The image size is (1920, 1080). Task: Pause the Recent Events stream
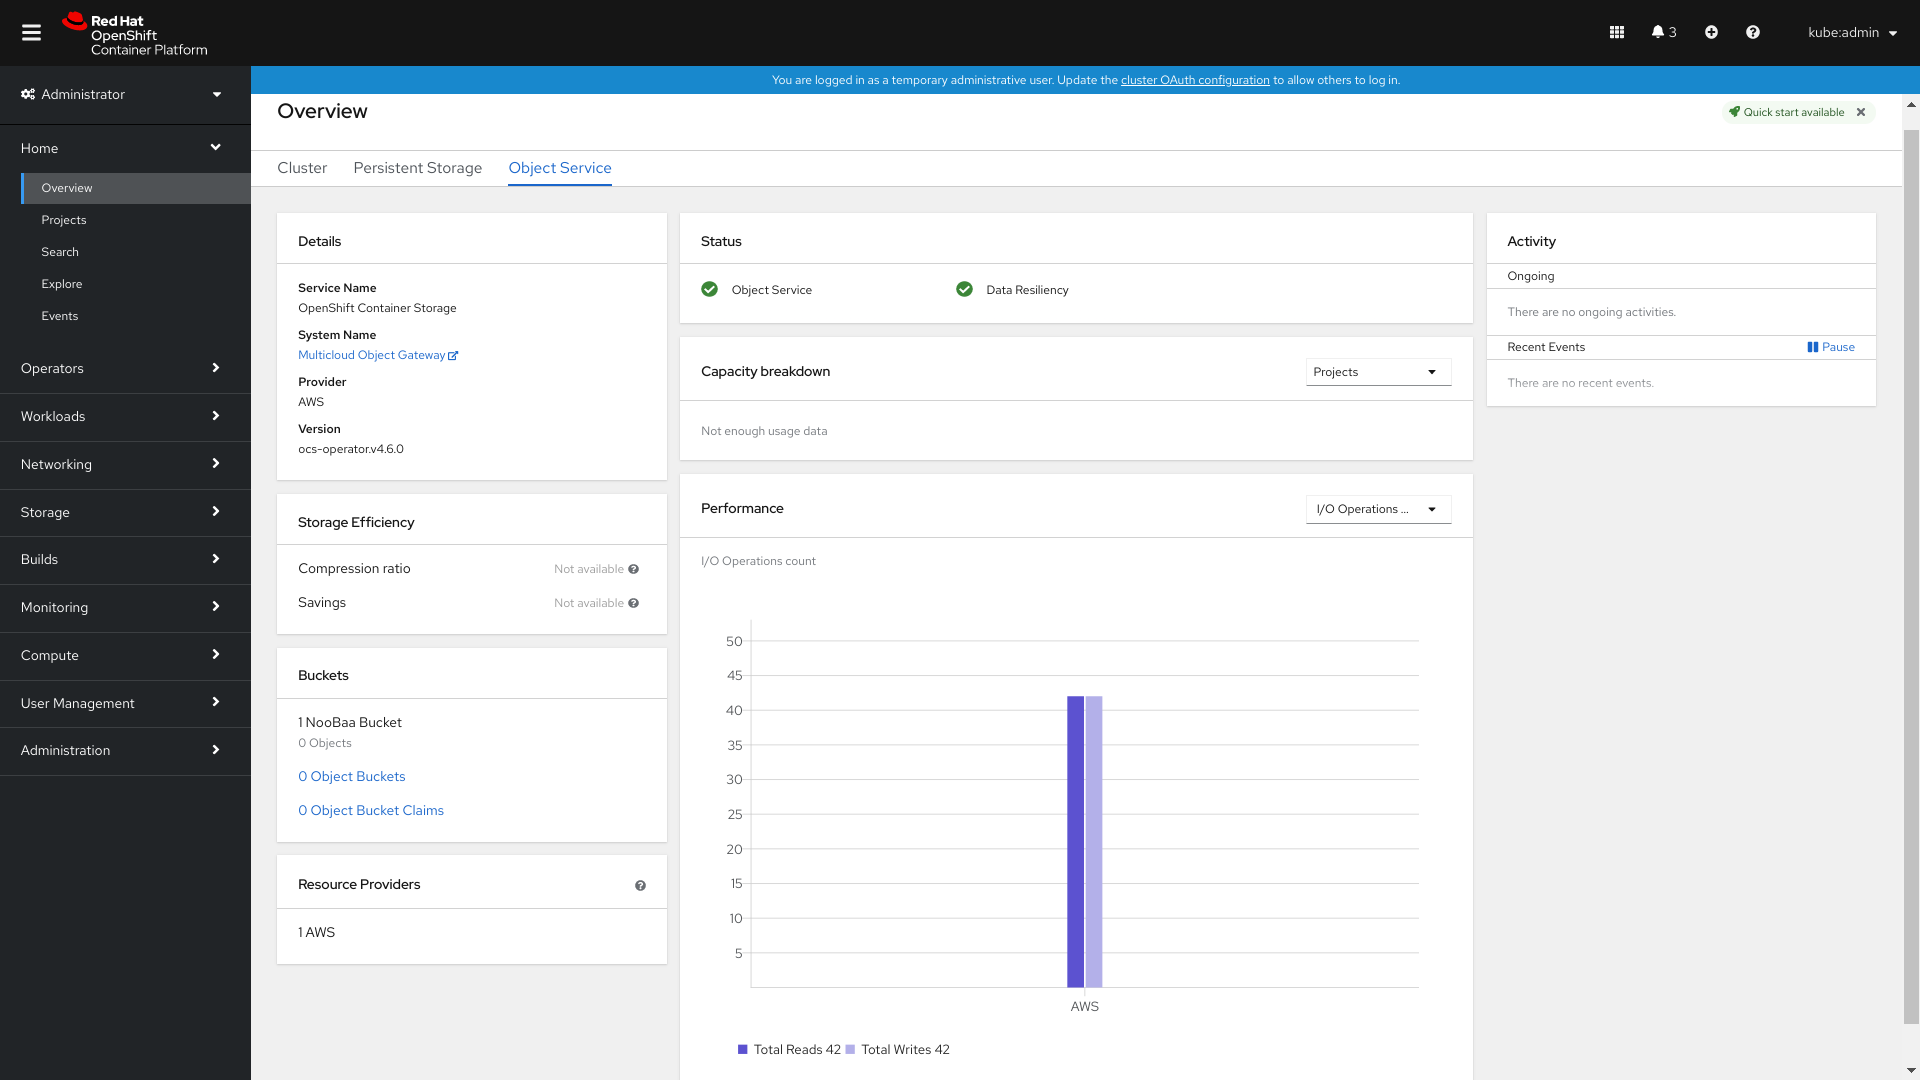point(1832,347)
